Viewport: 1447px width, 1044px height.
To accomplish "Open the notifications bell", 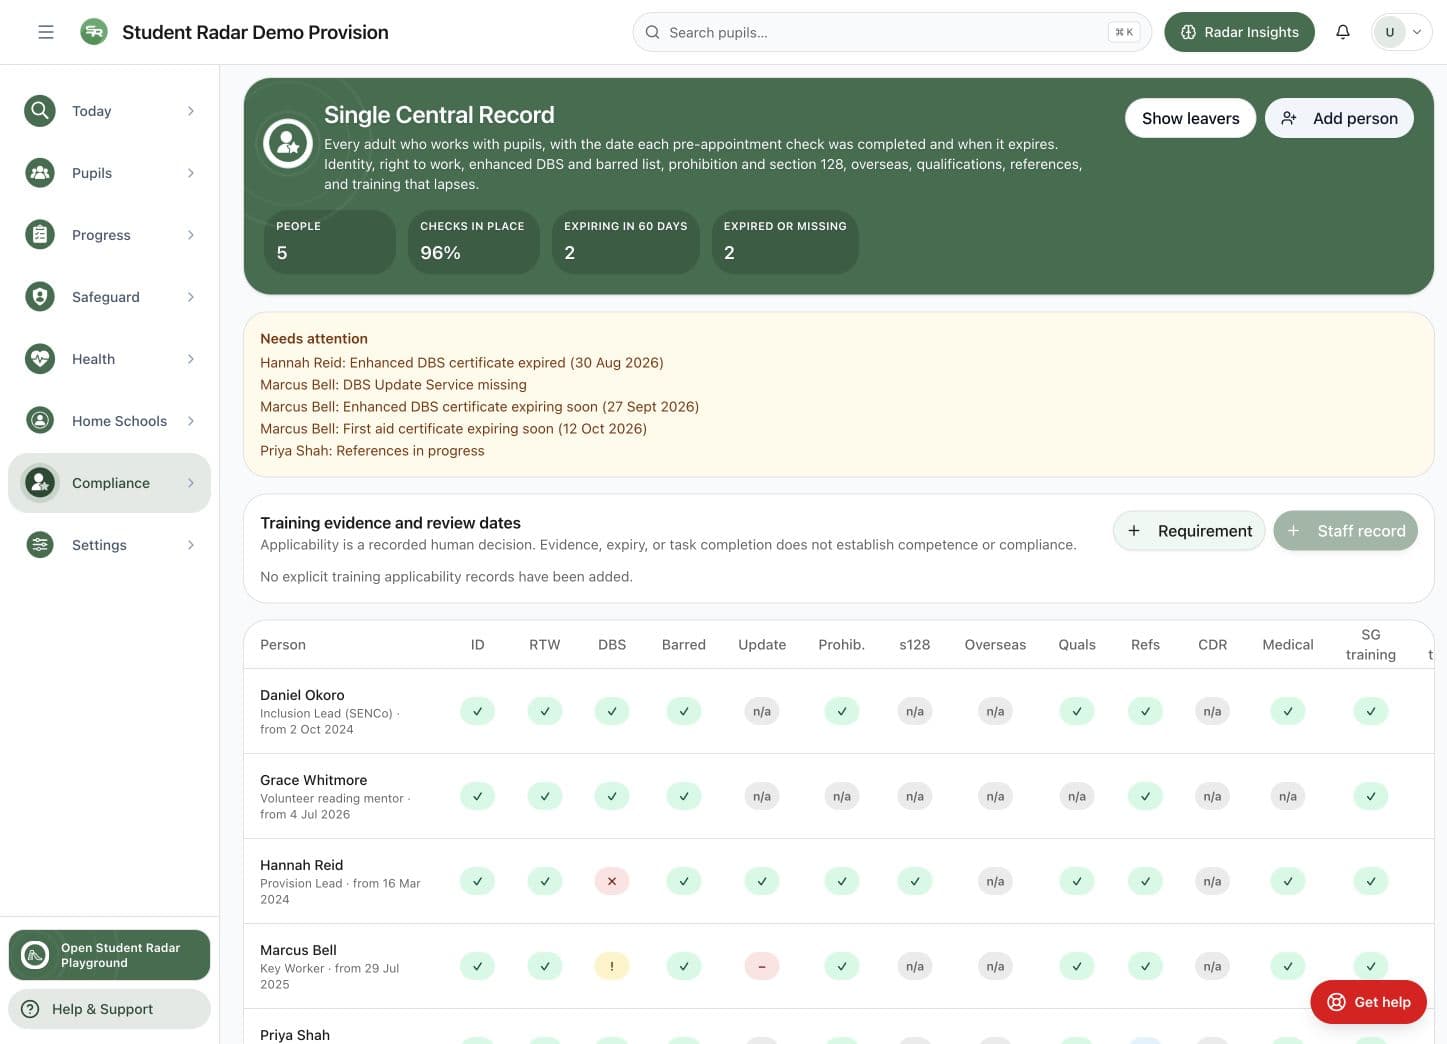I will point(1343,32).
